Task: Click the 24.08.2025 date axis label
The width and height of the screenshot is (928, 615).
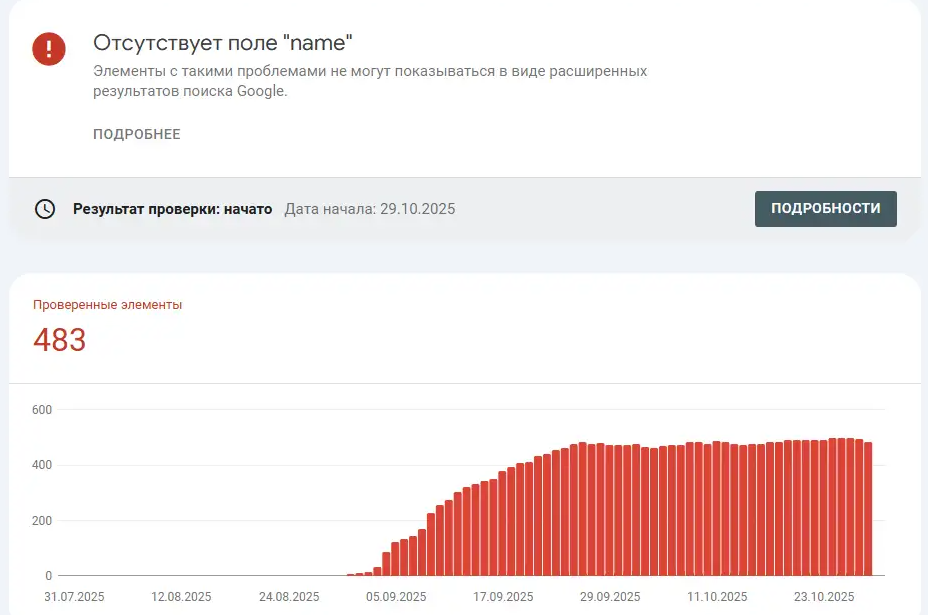Action: (x=289, y=597)
